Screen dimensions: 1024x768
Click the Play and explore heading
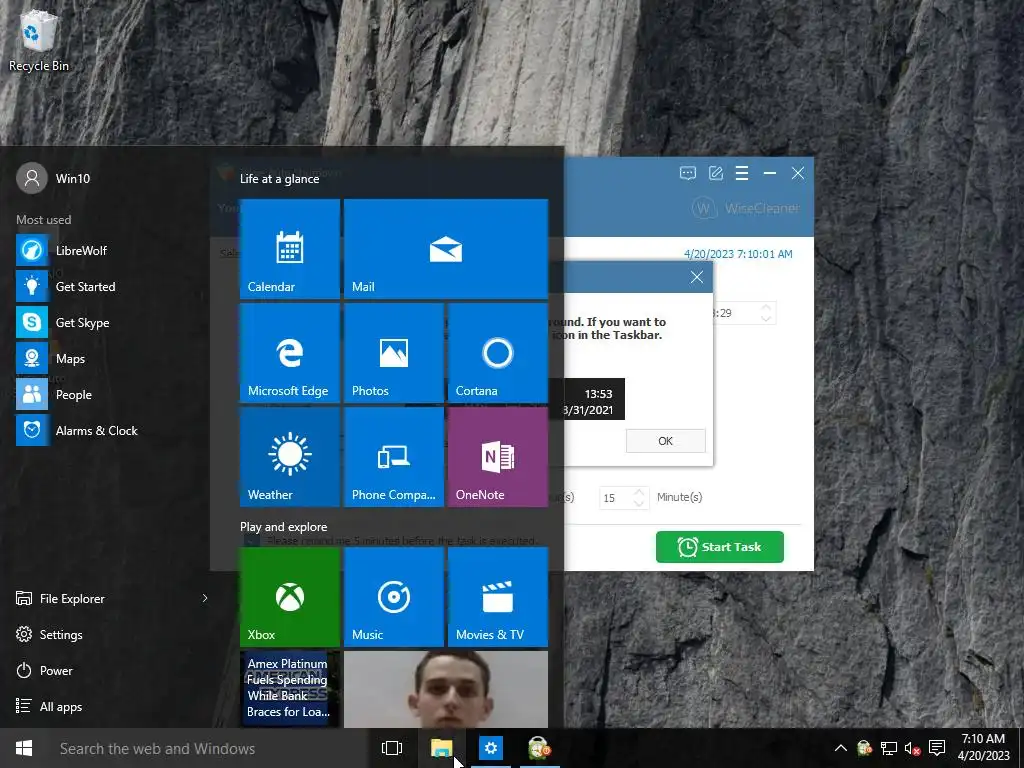click(x=283, y=526)
